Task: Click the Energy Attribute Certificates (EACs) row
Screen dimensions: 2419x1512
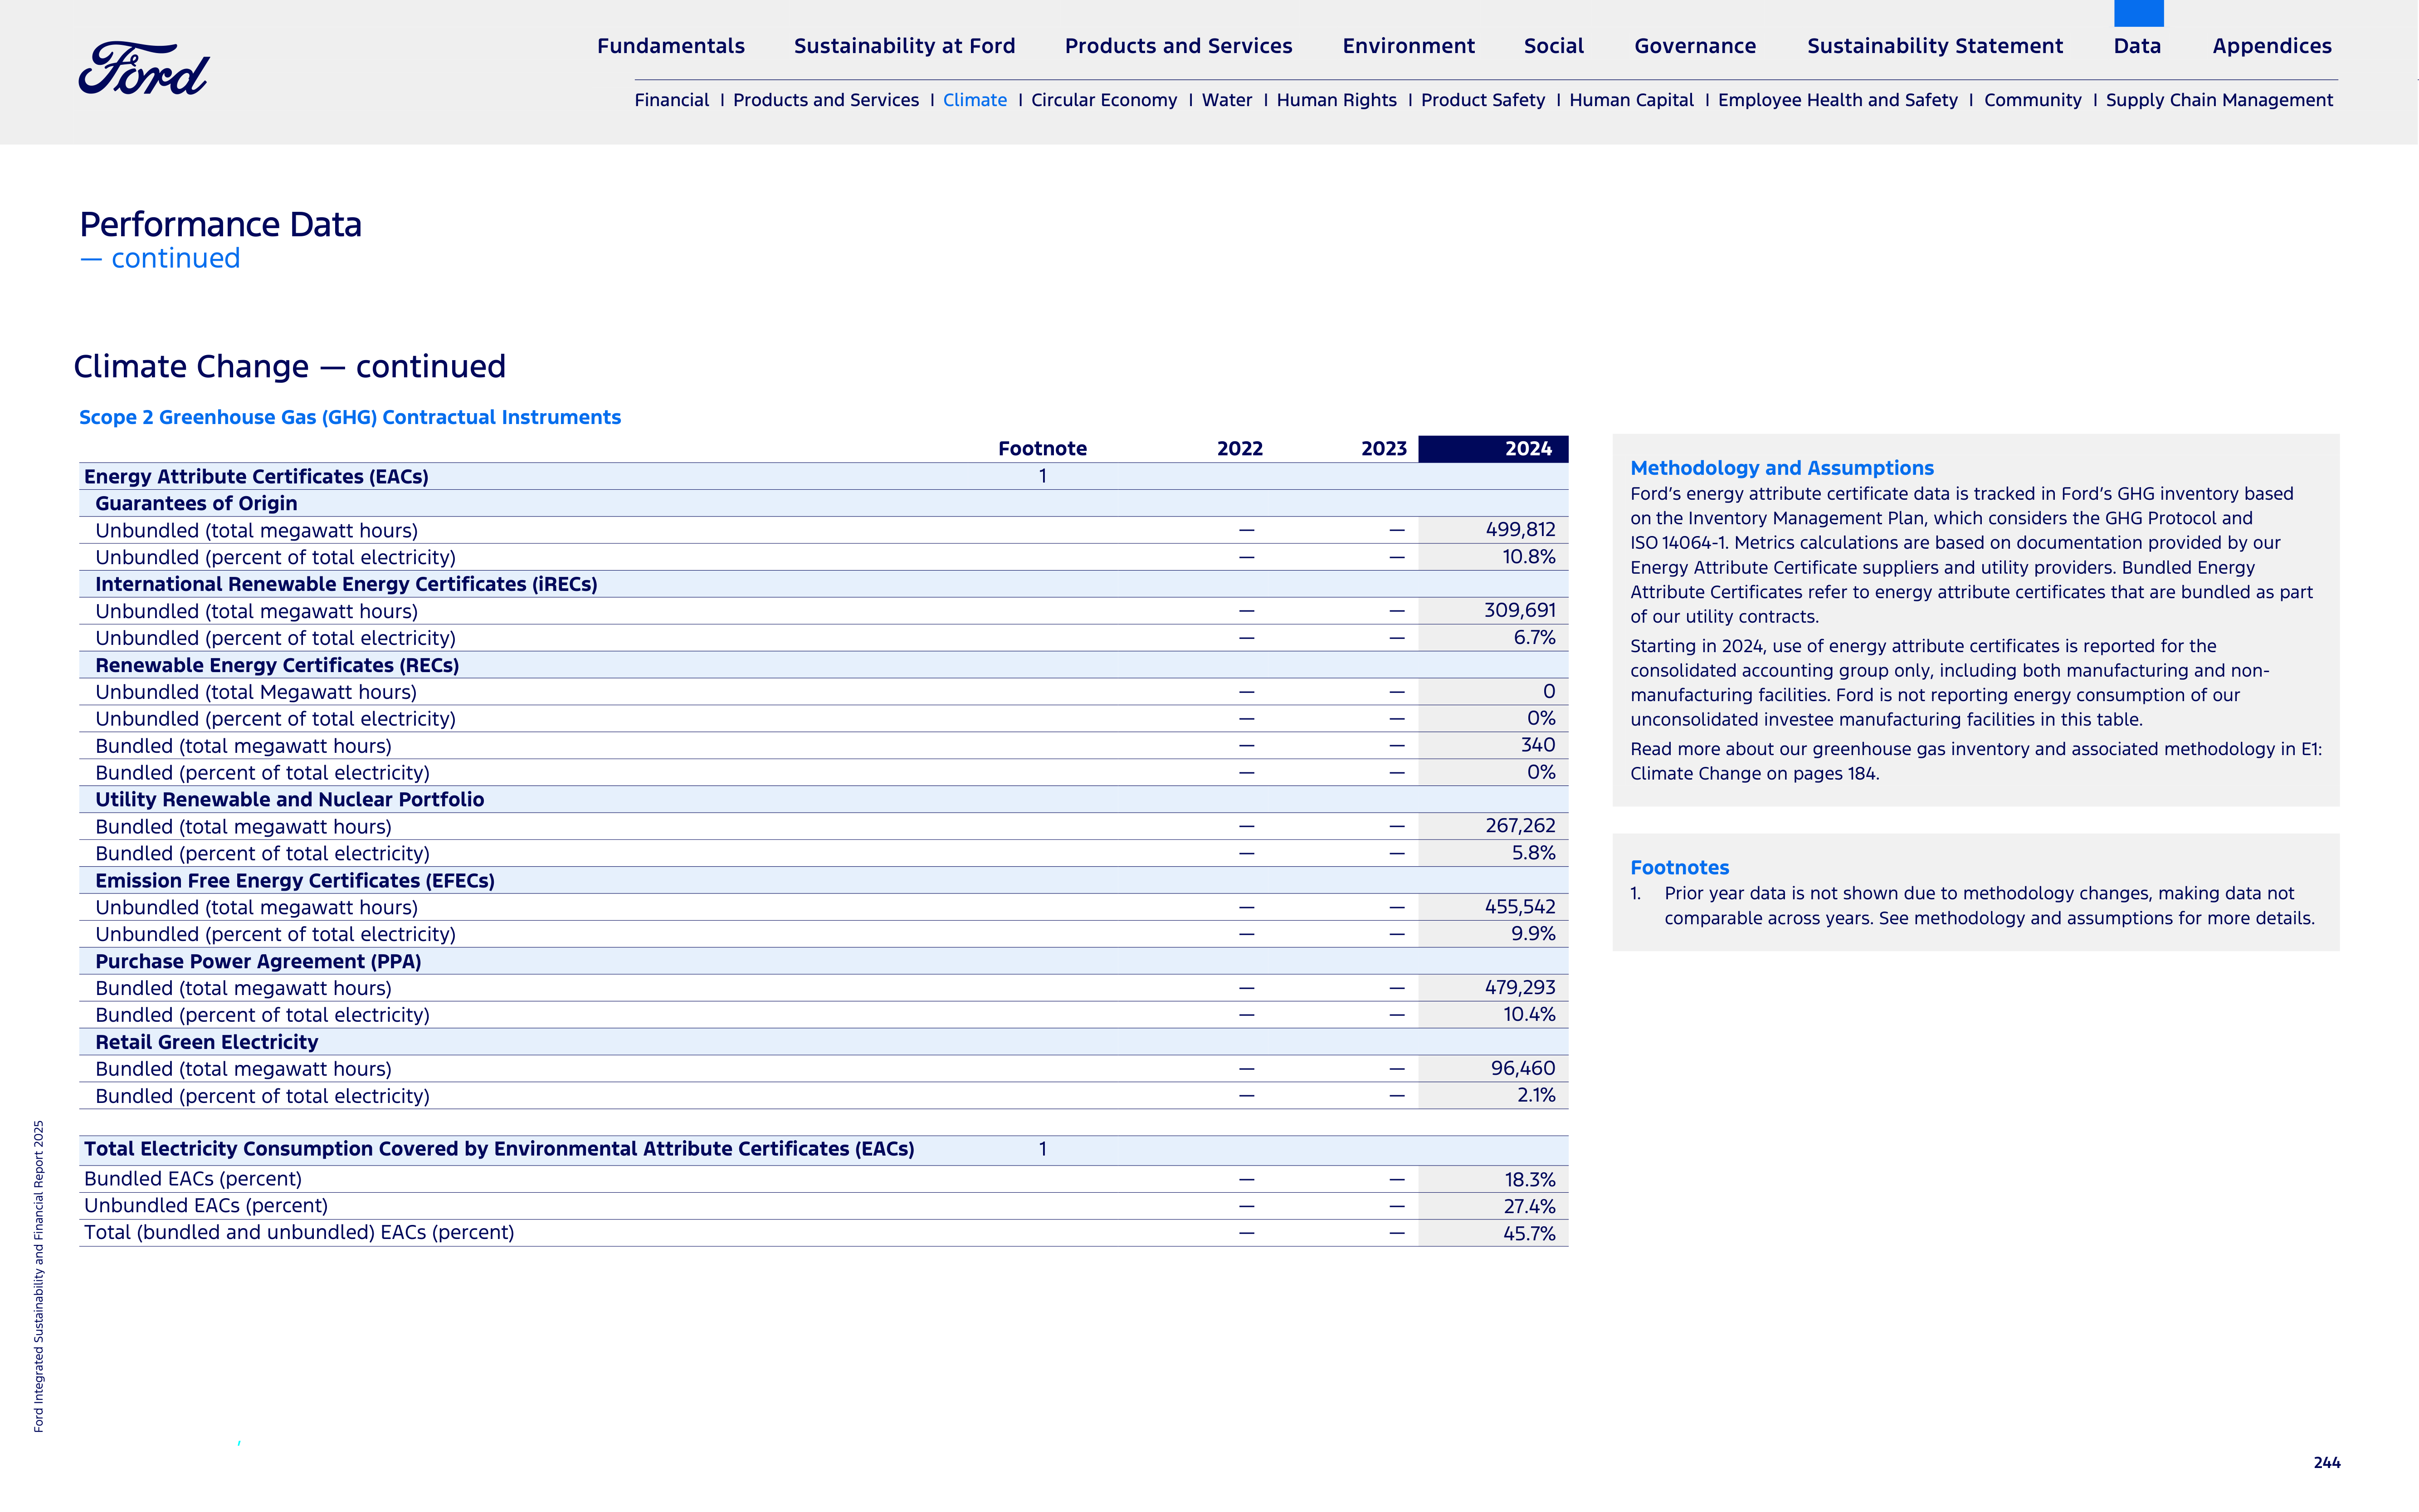Action: (x=823, y=476)
